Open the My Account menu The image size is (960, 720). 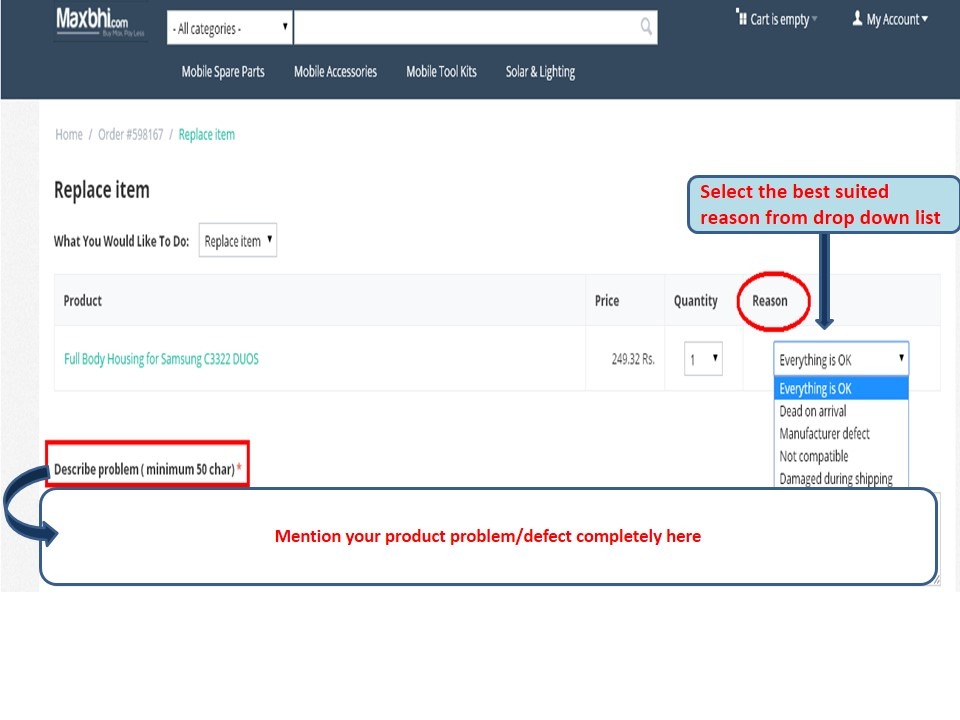pos(890,19)
